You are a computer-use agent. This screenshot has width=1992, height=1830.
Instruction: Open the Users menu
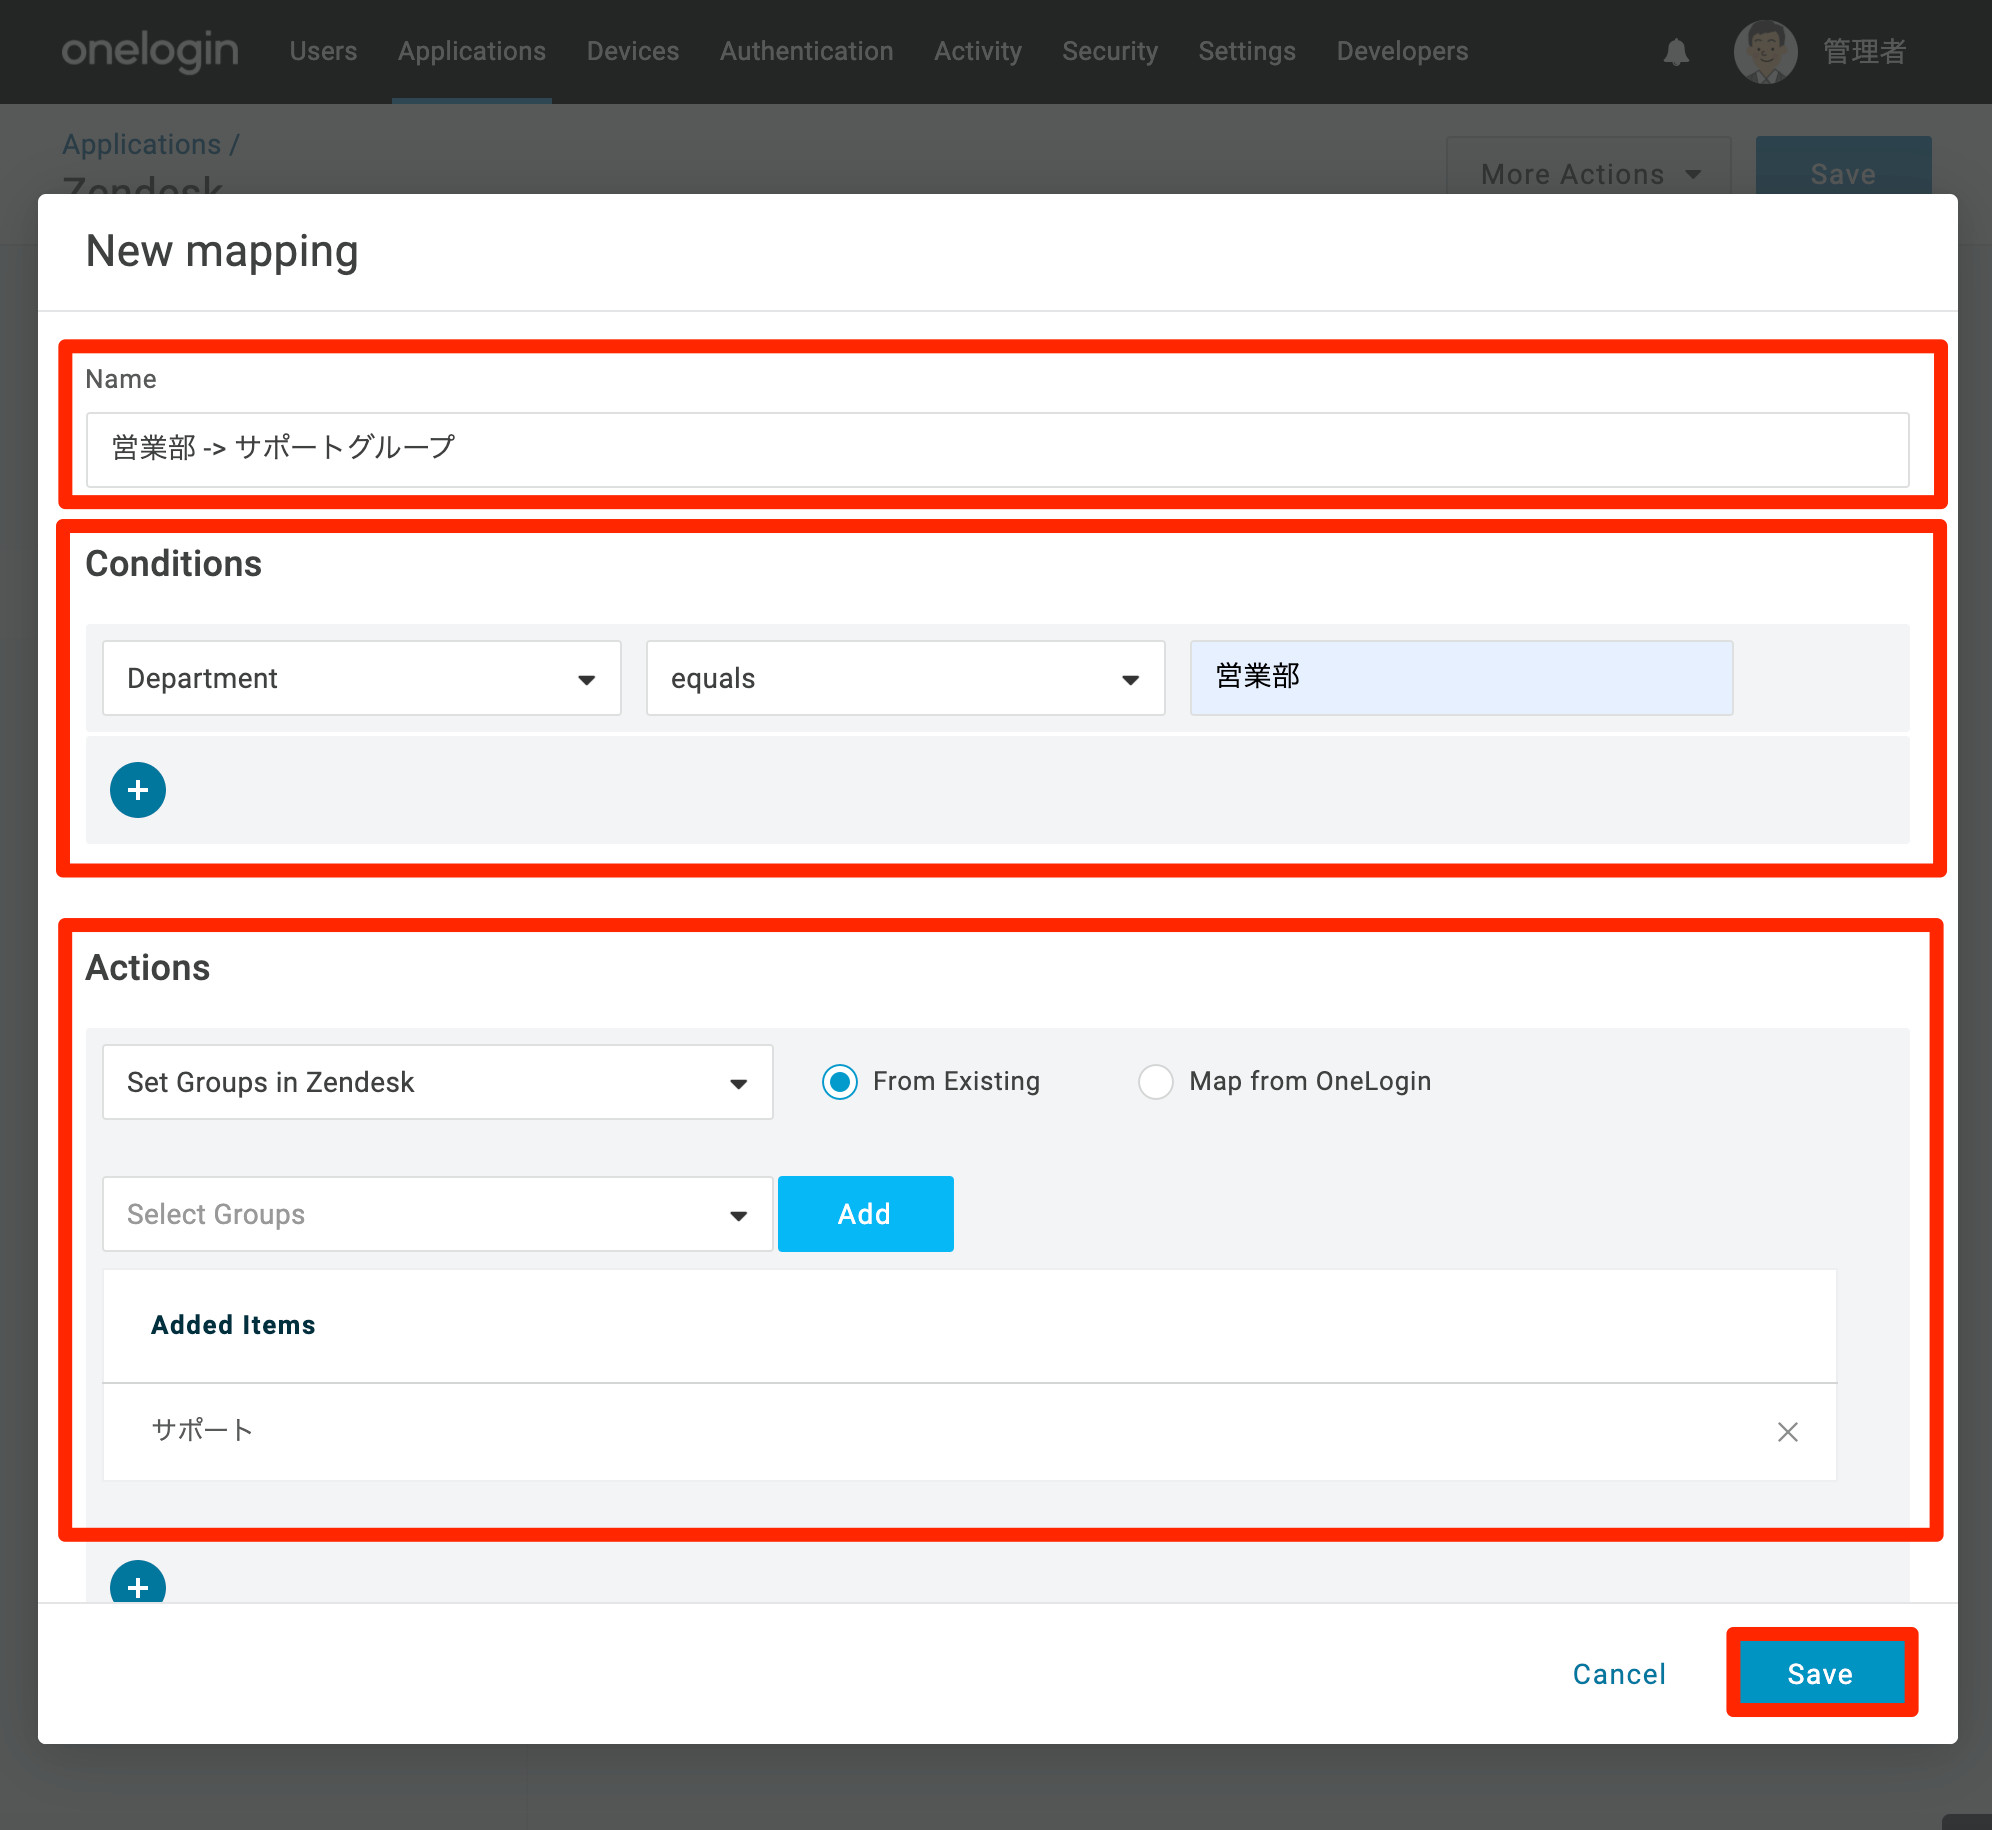click(323, 51)
